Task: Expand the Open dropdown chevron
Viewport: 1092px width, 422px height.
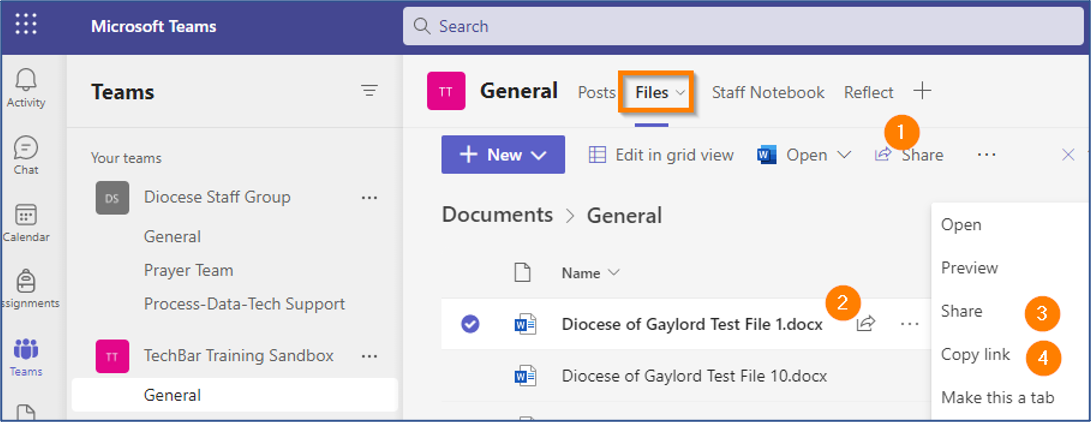Action: 844,155
